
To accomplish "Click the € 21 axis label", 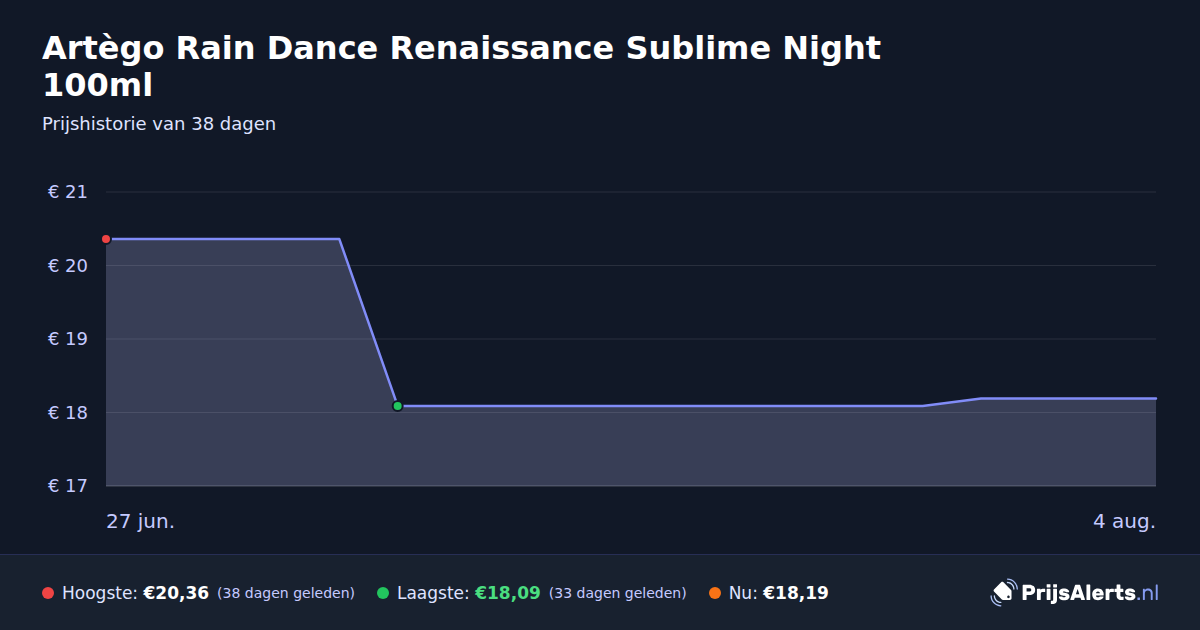I will click(x=67, y=192).
